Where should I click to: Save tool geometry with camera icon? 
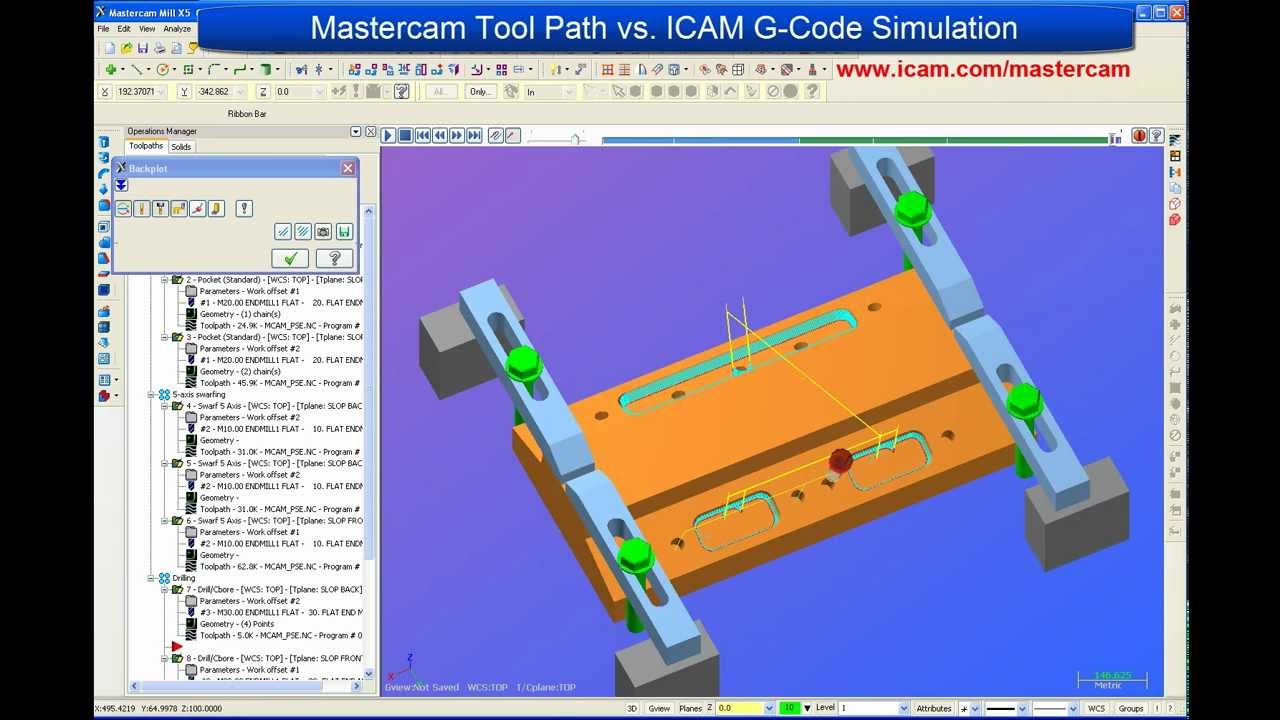(323, 231)
